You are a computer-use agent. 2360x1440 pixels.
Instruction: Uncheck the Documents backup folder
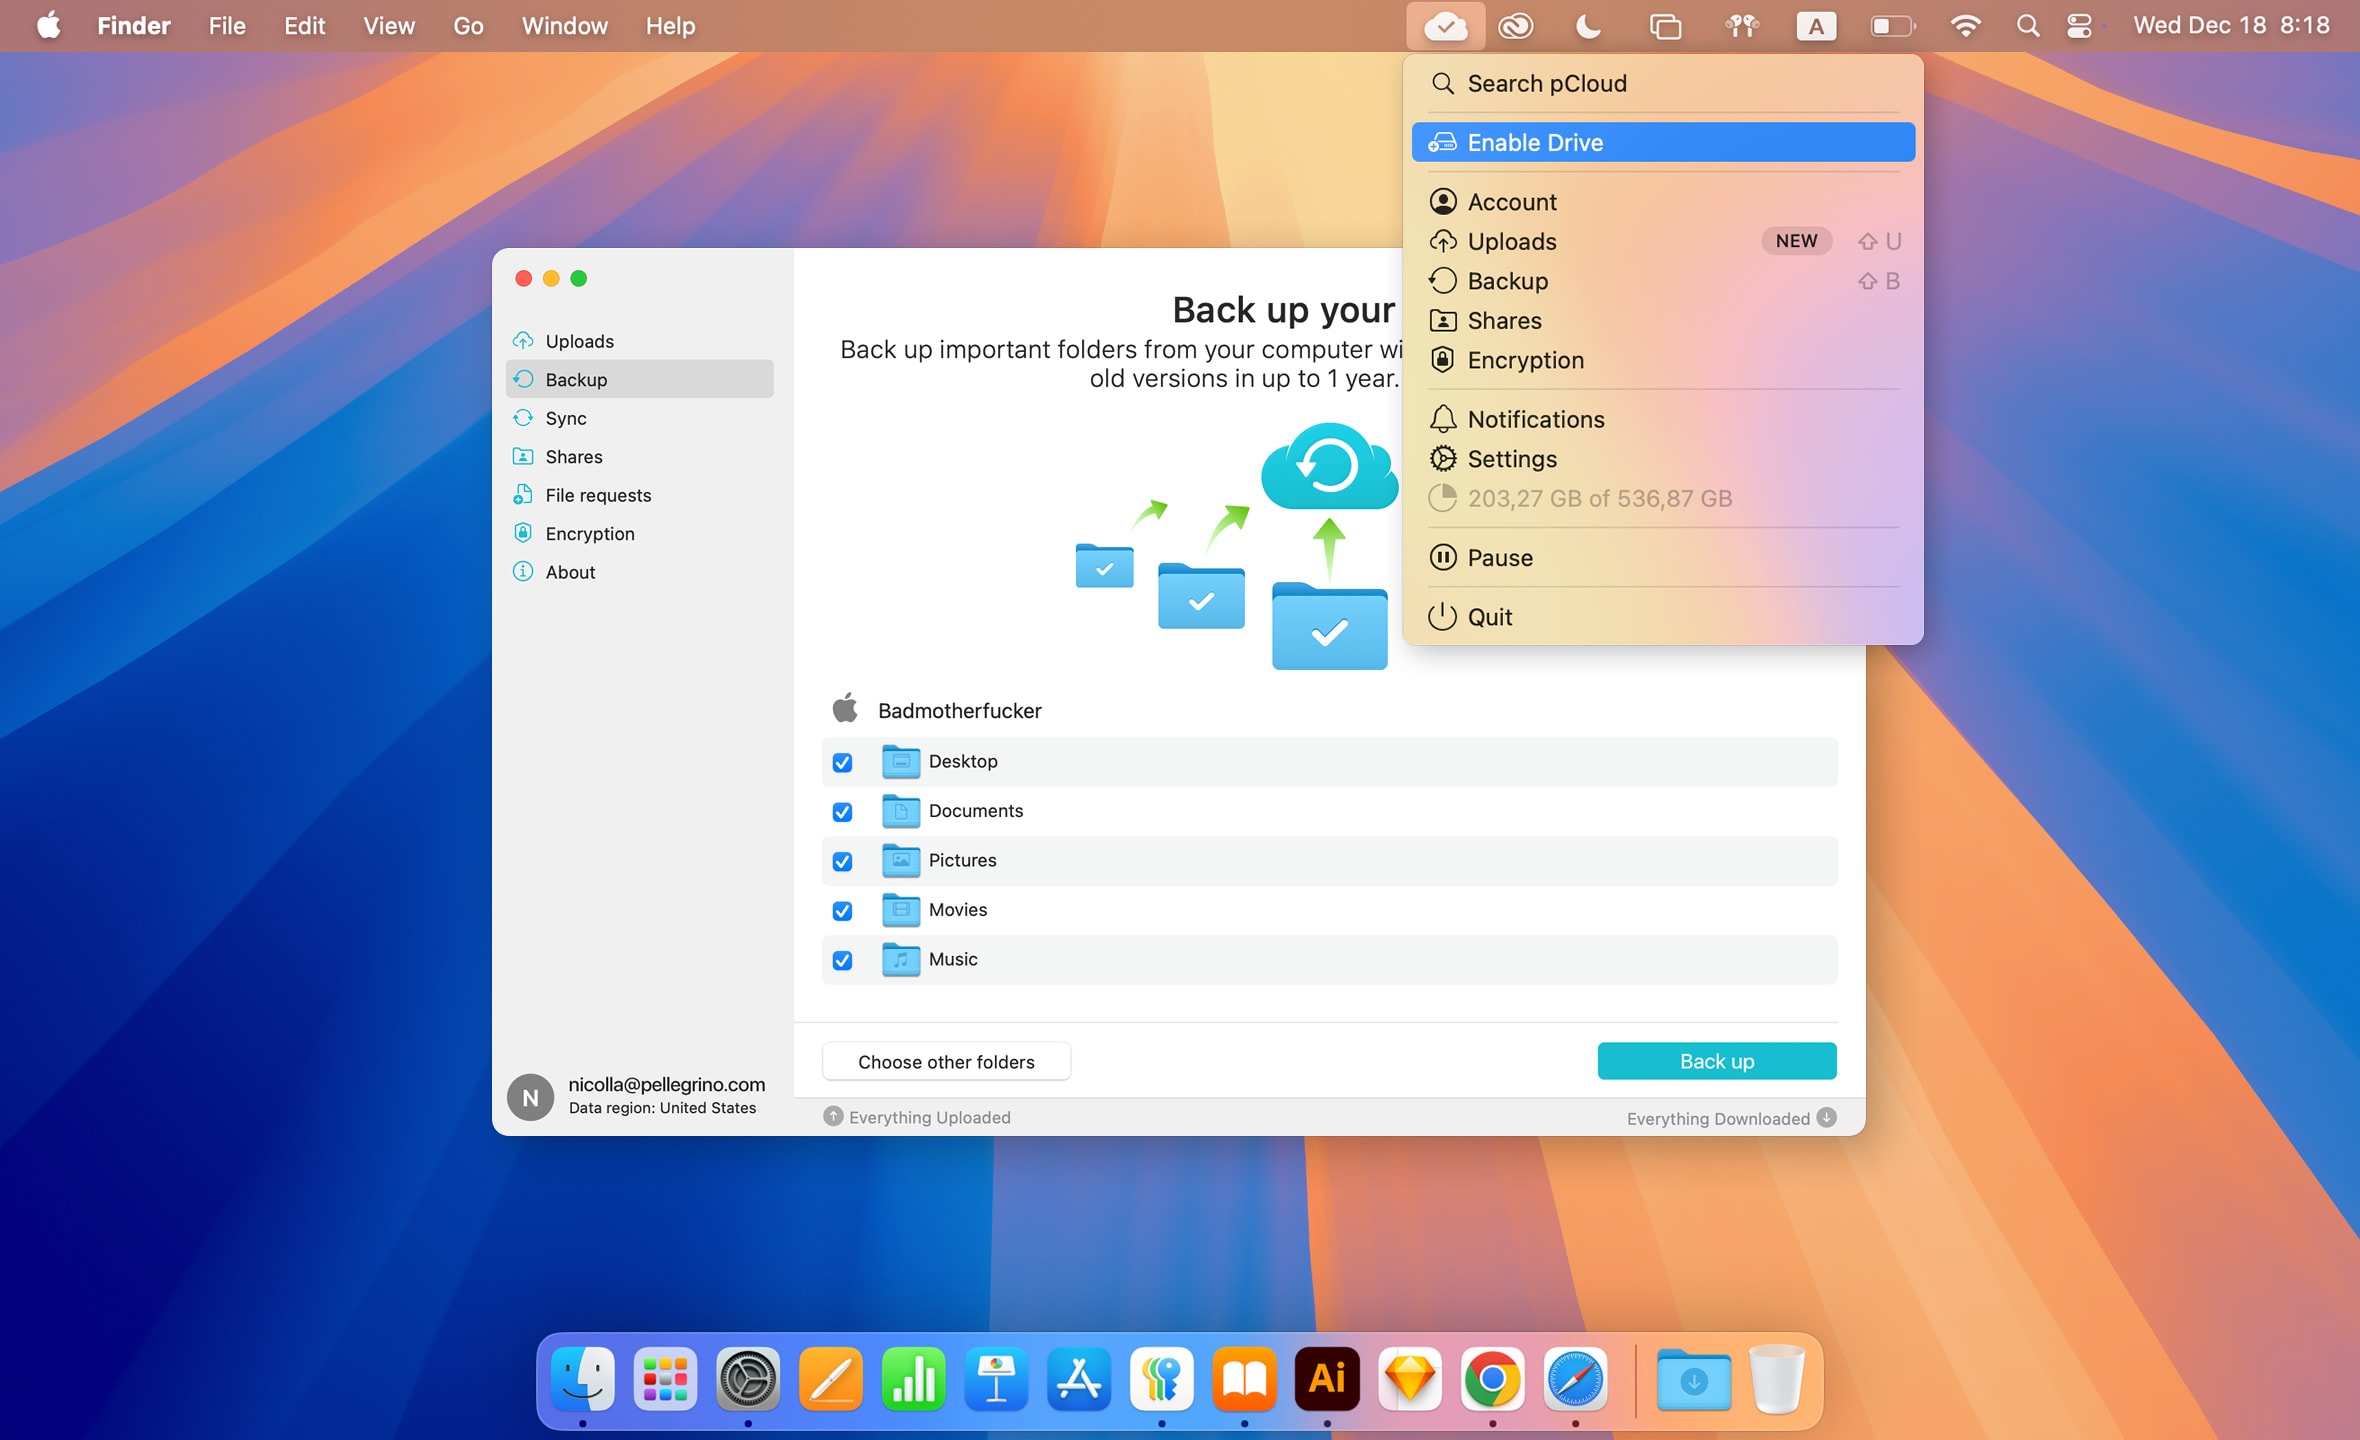point(842,811)
